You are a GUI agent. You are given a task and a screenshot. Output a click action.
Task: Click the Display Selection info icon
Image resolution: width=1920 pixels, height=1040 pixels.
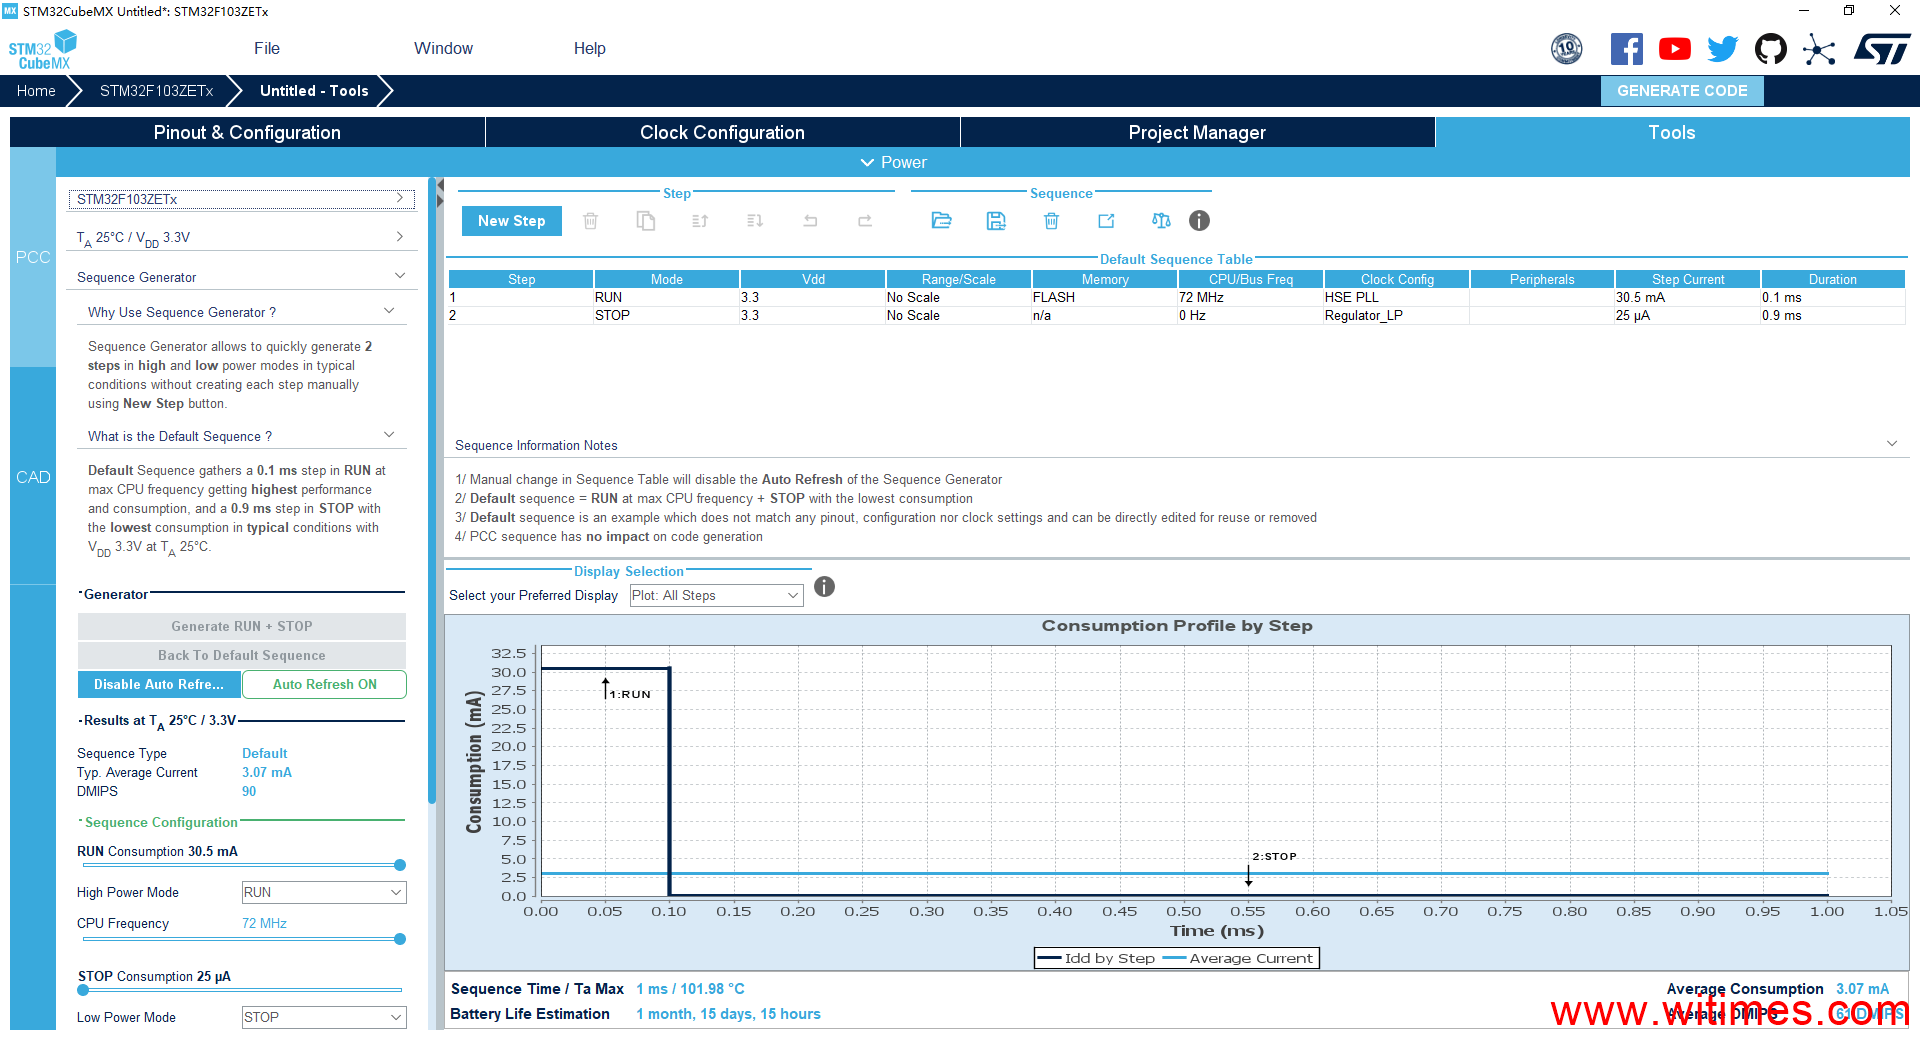824,587
